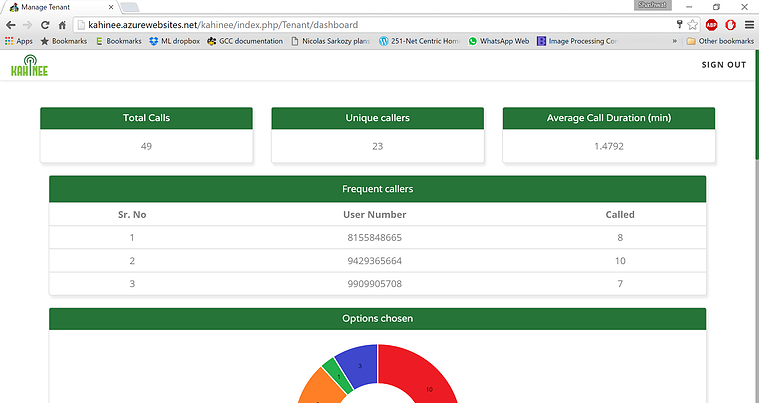Open the Chrome hamburger menu
Screen dimensions: 759x403
click(749, 25)
